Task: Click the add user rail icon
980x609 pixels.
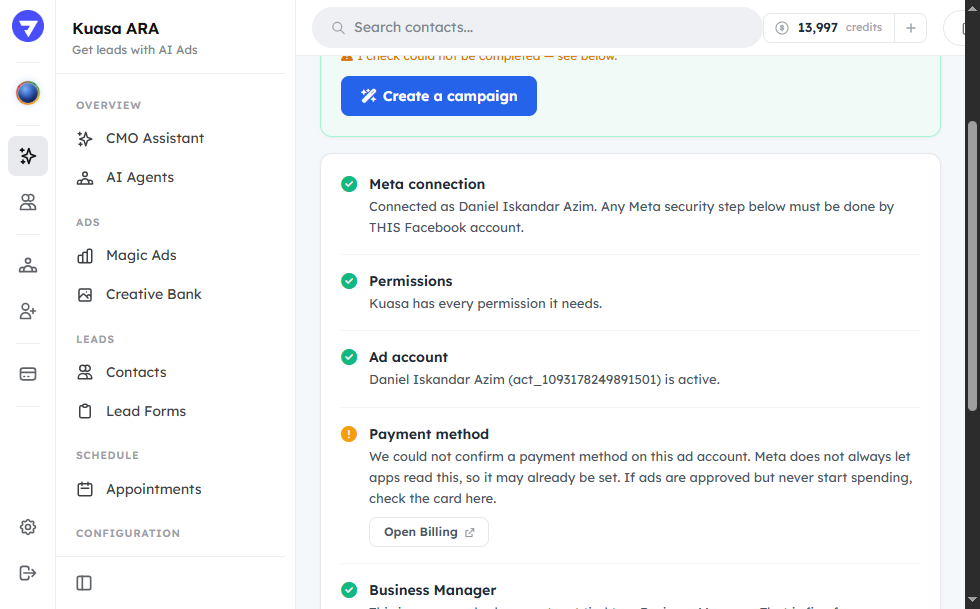Action: (28, 311)
